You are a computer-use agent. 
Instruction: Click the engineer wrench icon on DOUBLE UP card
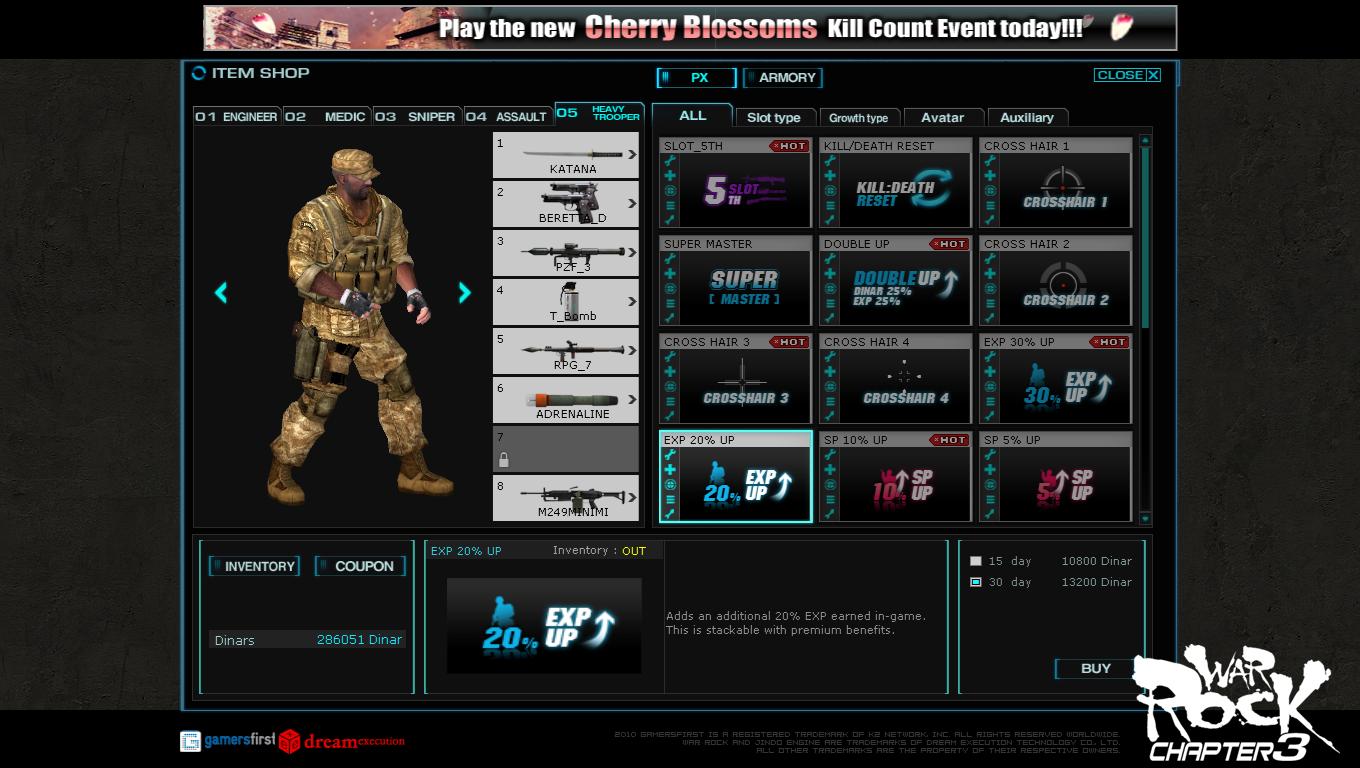[x=830, y=259]
